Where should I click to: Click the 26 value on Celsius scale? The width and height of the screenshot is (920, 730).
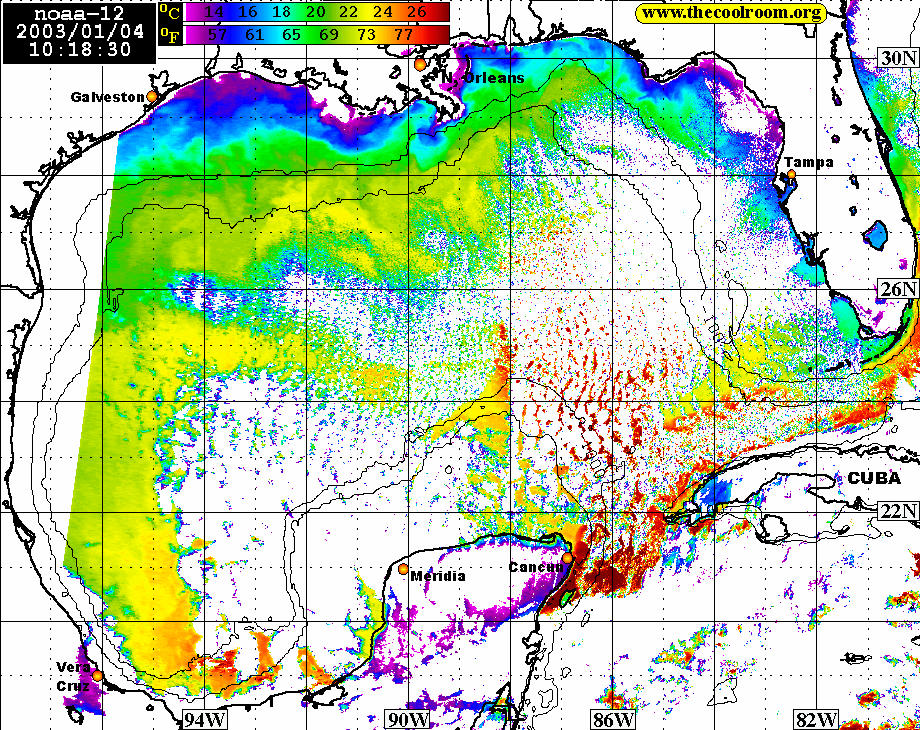(415, 12)
